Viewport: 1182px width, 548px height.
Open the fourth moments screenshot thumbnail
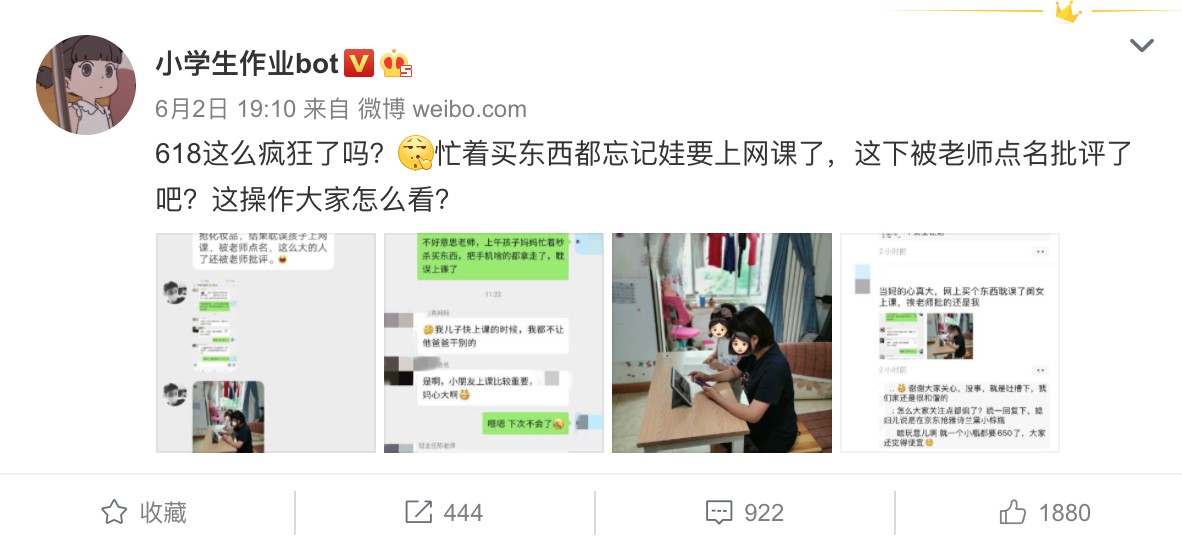[x=950, y=343]
